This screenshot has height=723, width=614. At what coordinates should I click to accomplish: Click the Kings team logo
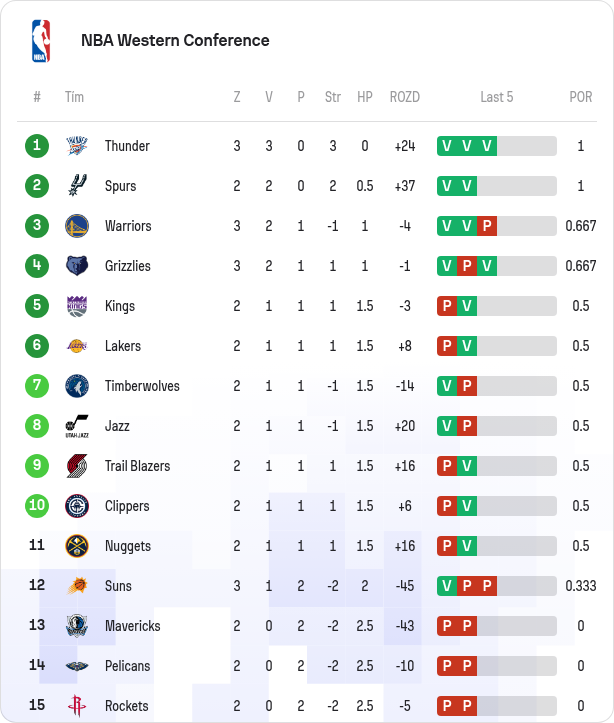click(77, 306)
